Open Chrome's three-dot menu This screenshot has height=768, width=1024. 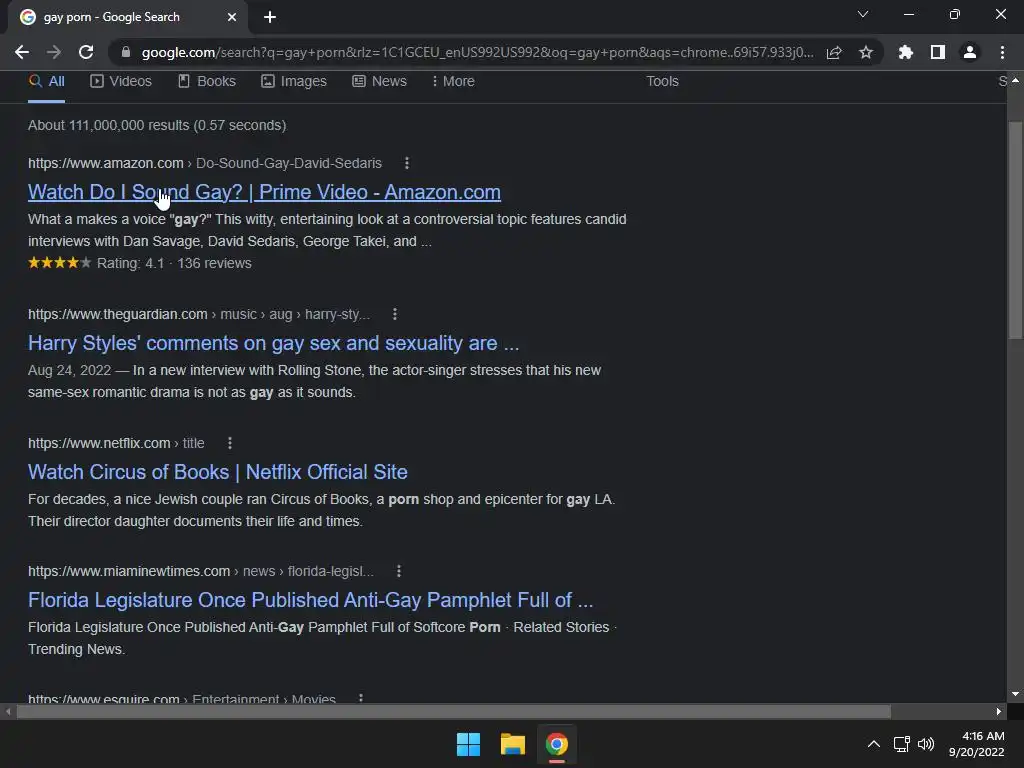click(1002, 52)
